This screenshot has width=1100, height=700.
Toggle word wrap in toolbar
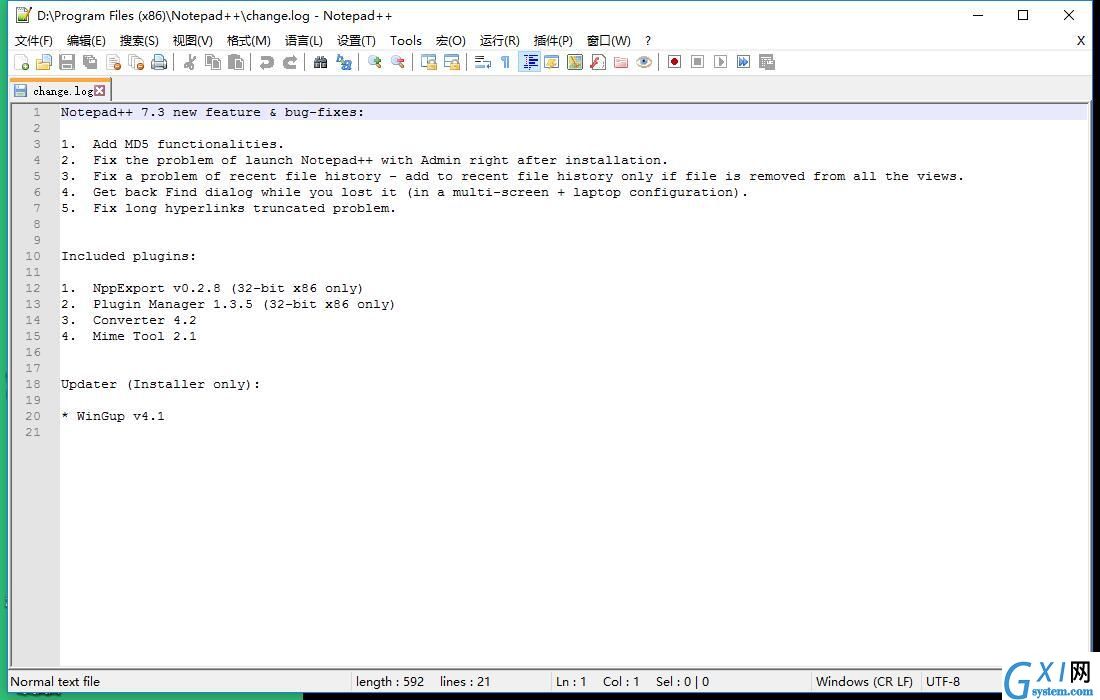coord(483,62)
